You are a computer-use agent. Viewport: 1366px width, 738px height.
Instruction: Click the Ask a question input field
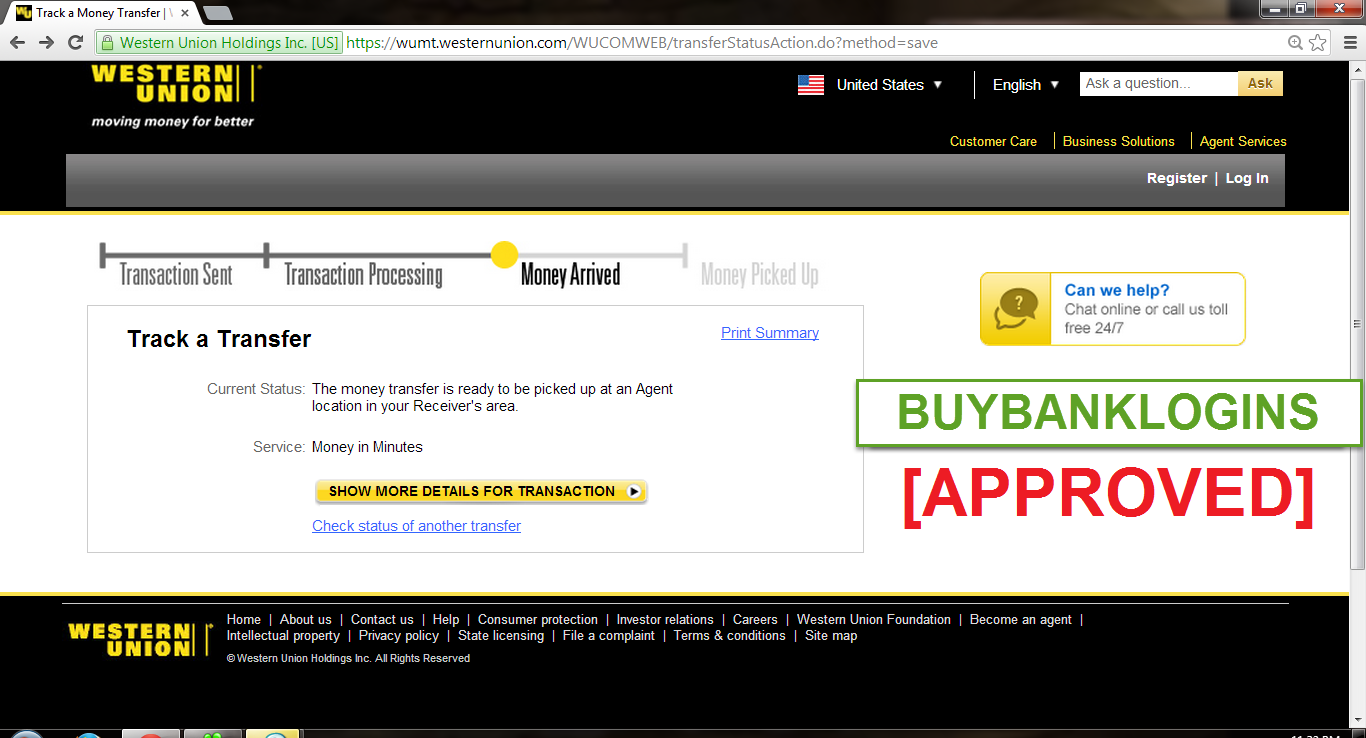(1159, 84)
